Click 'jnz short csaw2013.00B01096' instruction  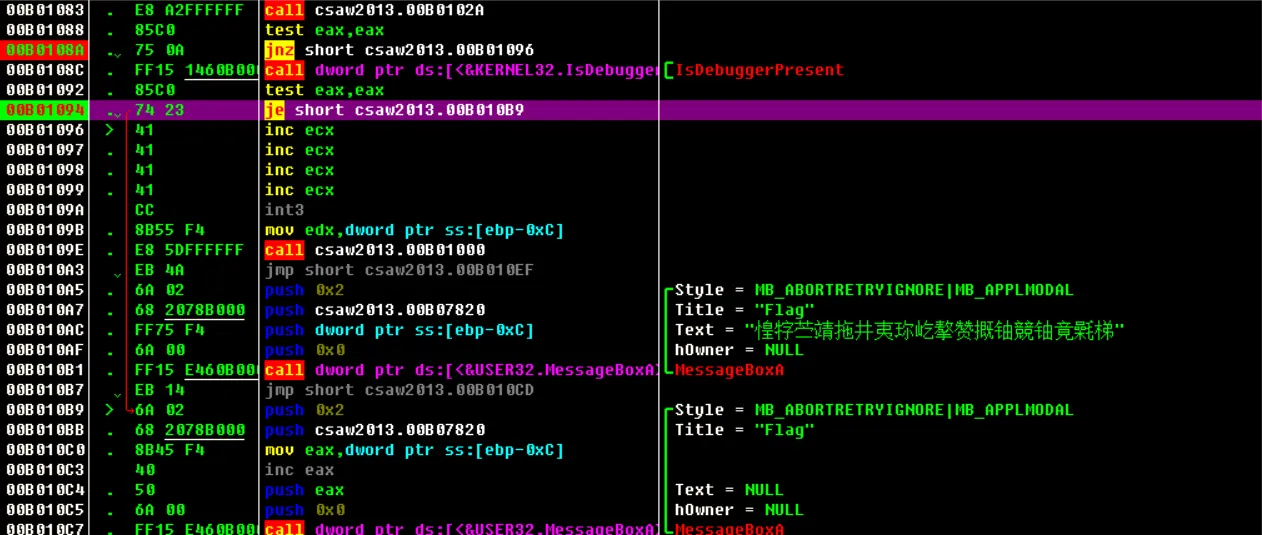tap(399, 50)
